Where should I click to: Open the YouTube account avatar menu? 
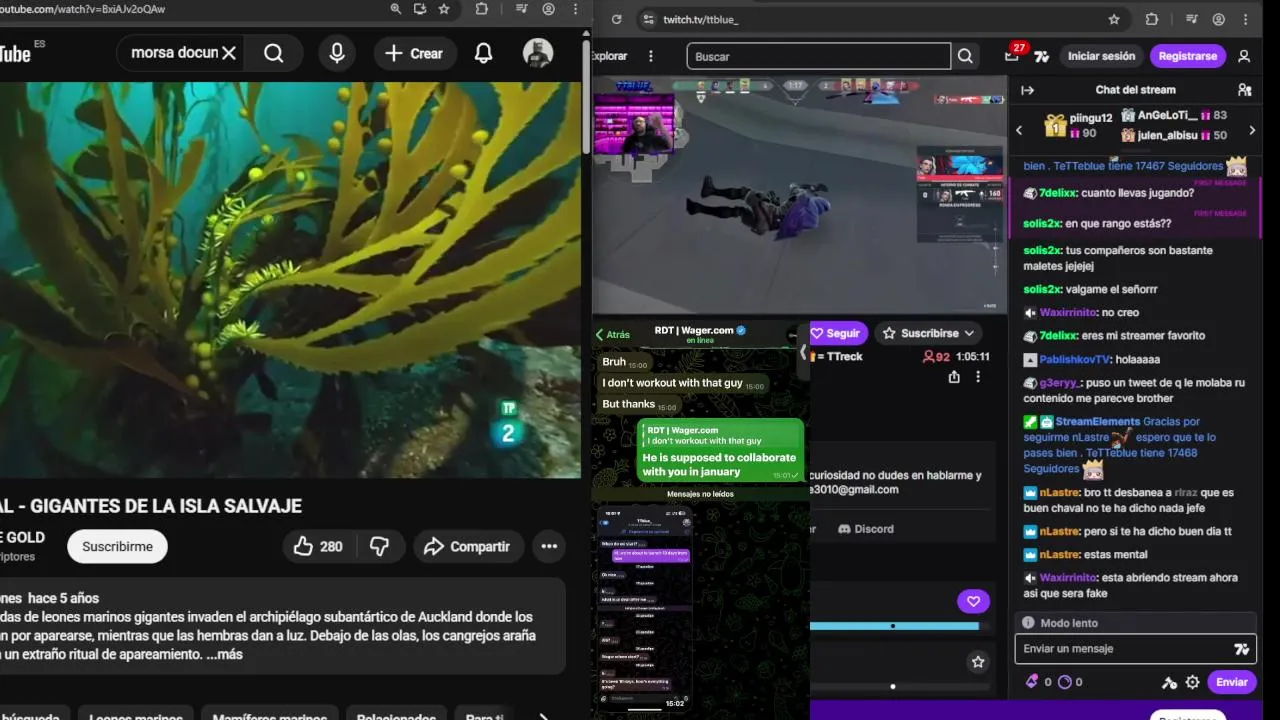538,53
